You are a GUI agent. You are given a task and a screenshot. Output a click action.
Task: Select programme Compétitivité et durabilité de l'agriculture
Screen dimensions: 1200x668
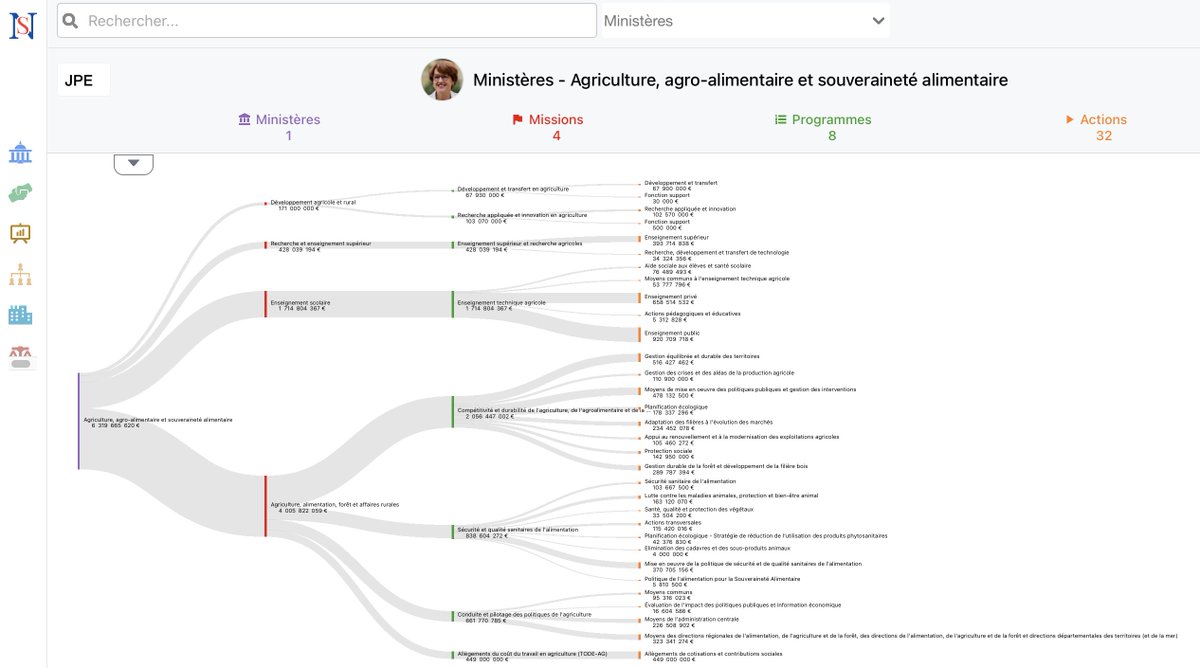tap(550, 412)
